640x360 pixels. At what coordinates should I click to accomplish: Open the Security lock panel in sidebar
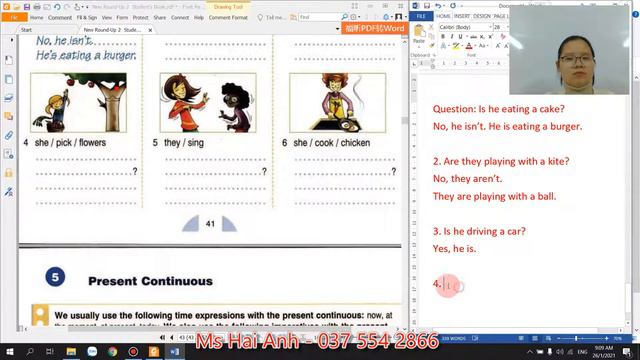[x=9, y=173]
